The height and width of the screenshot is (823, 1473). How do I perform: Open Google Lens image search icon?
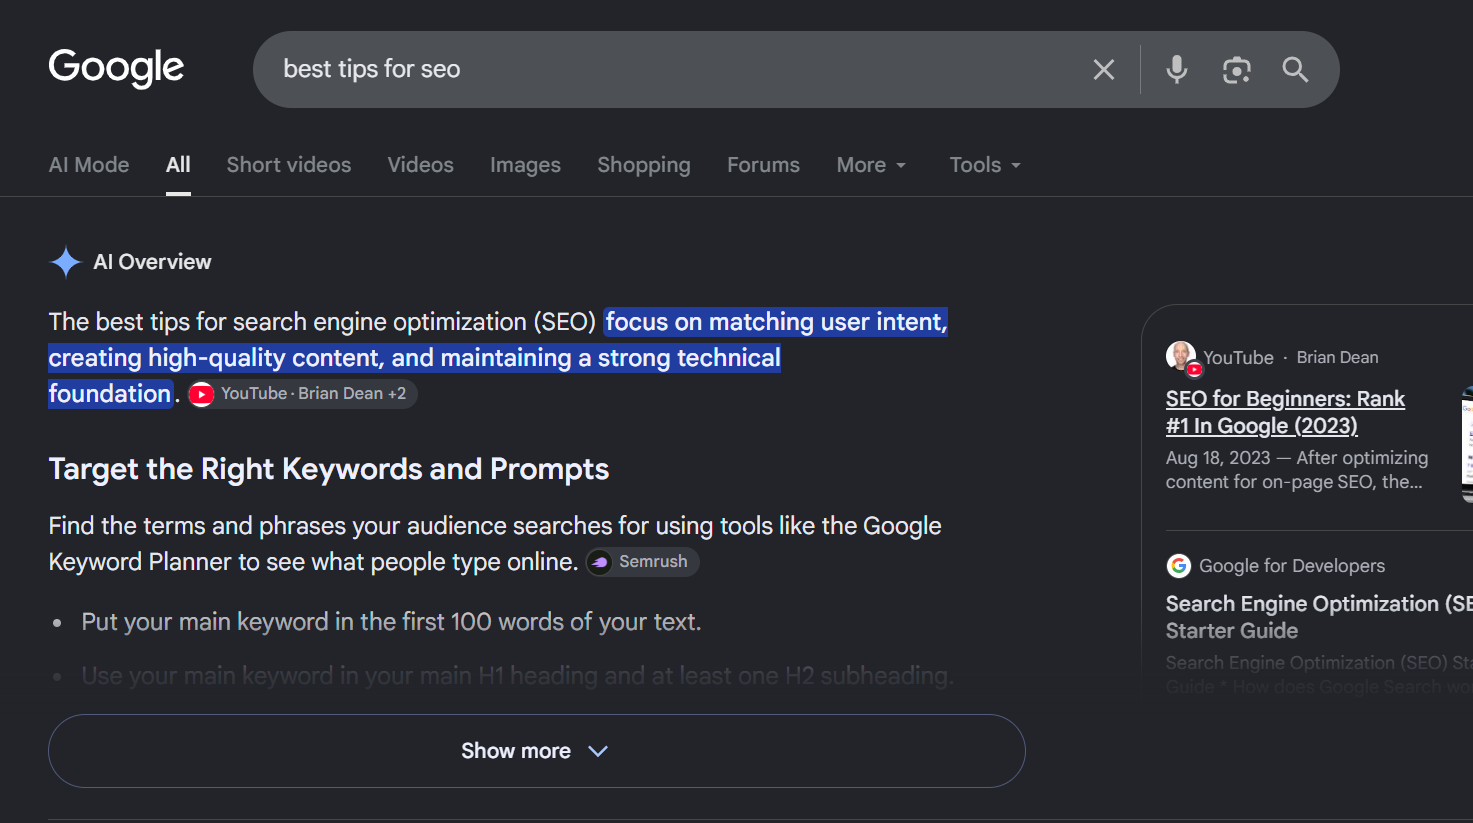click(x=1237, y=69)
